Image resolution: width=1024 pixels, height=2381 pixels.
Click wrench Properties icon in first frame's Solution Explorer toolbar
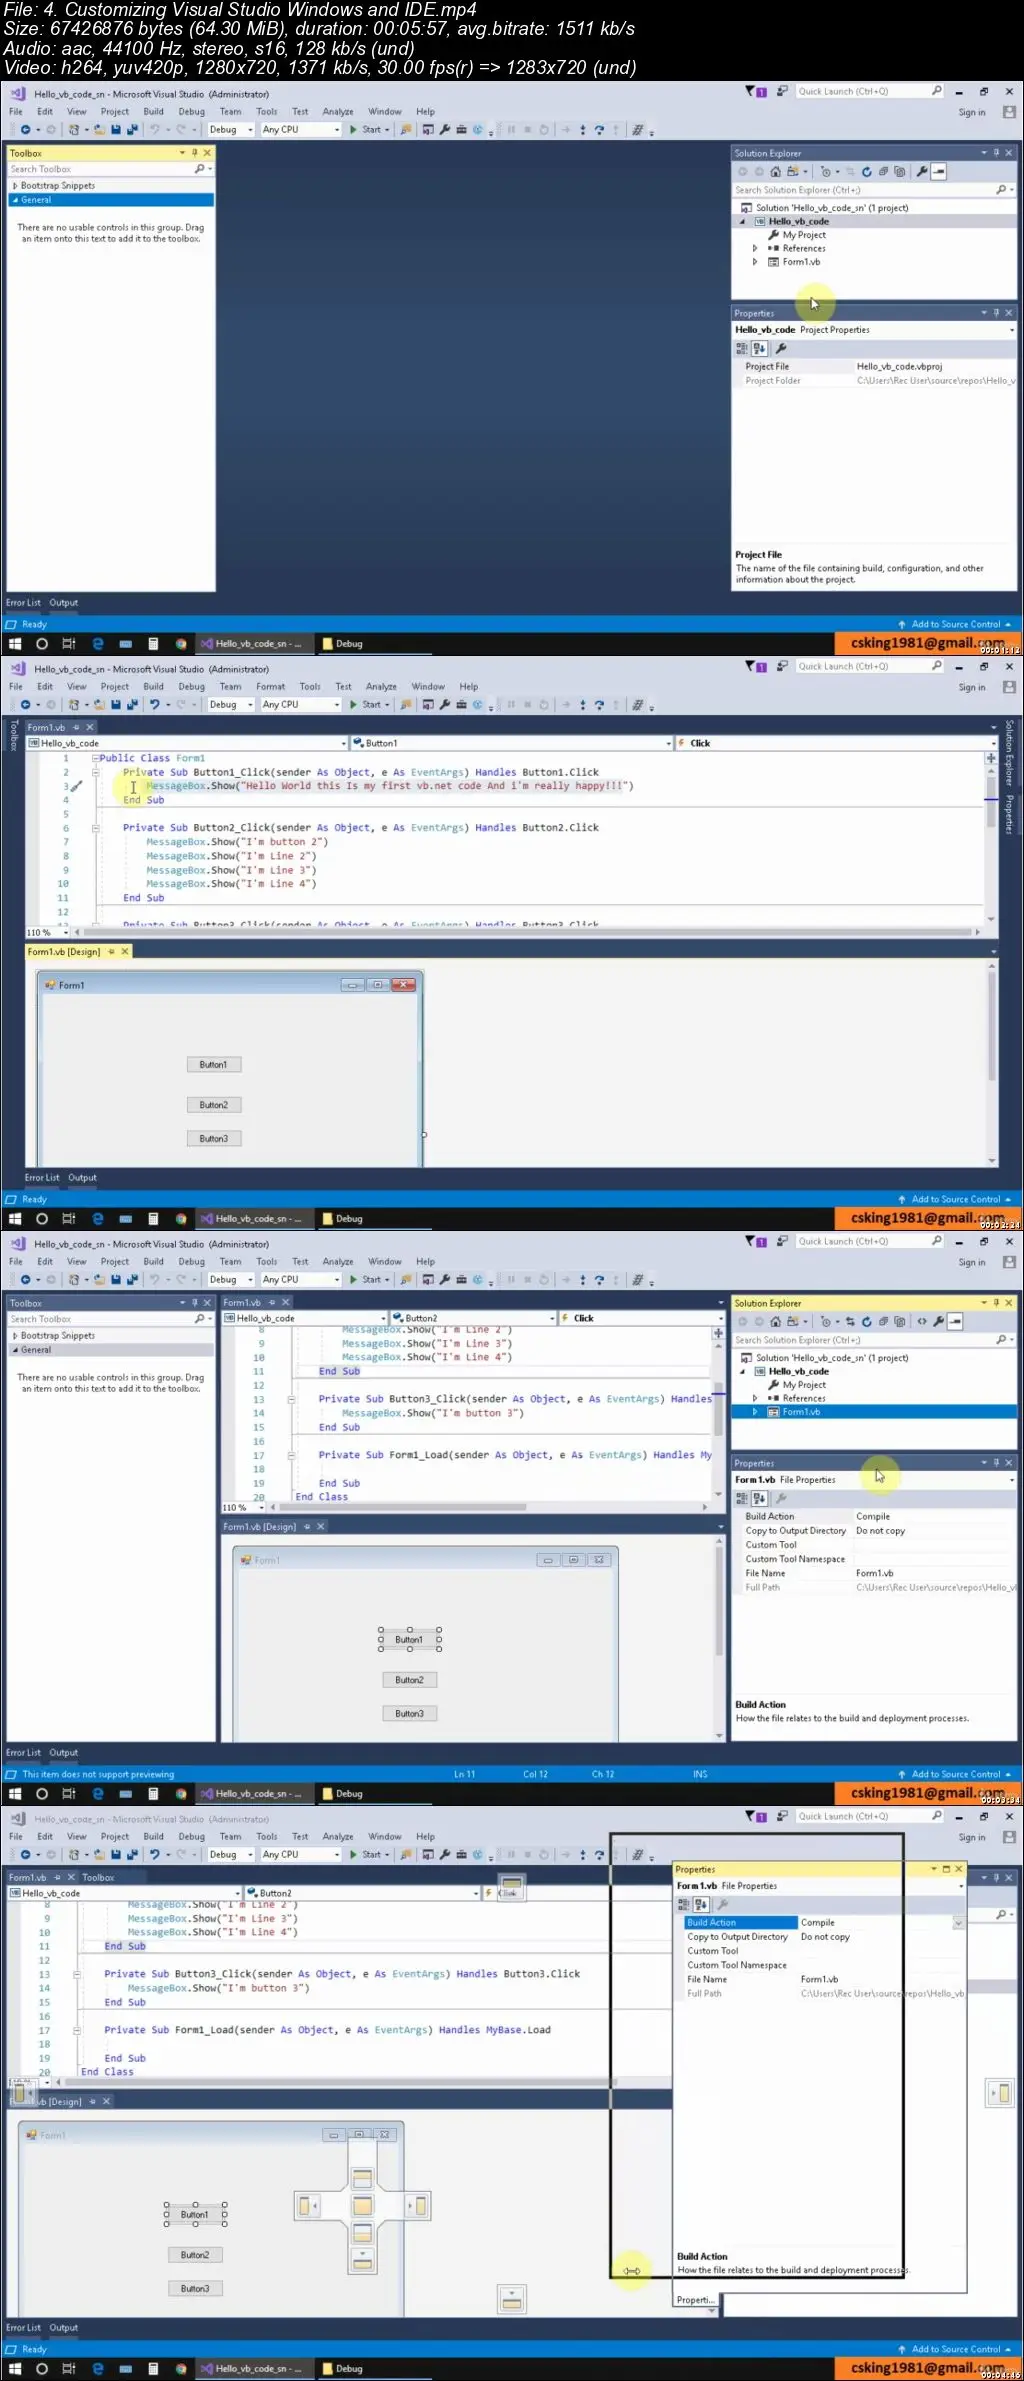[922, 172]
